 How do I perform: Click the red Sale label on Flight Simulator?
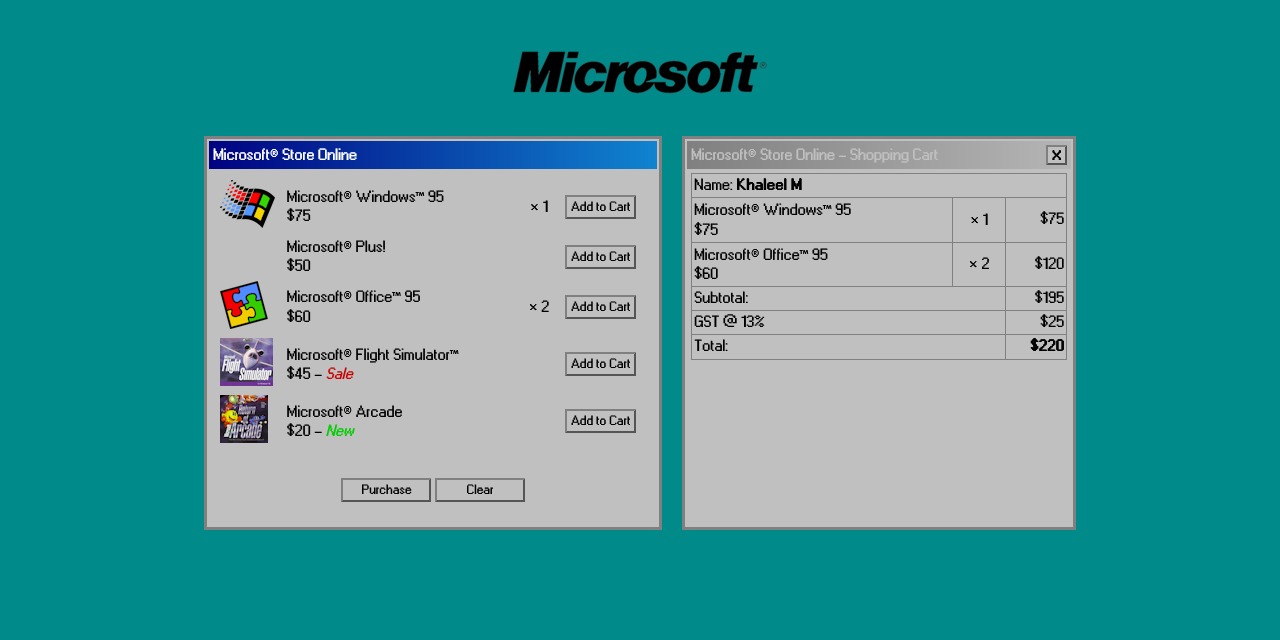[x=339, y=373]
